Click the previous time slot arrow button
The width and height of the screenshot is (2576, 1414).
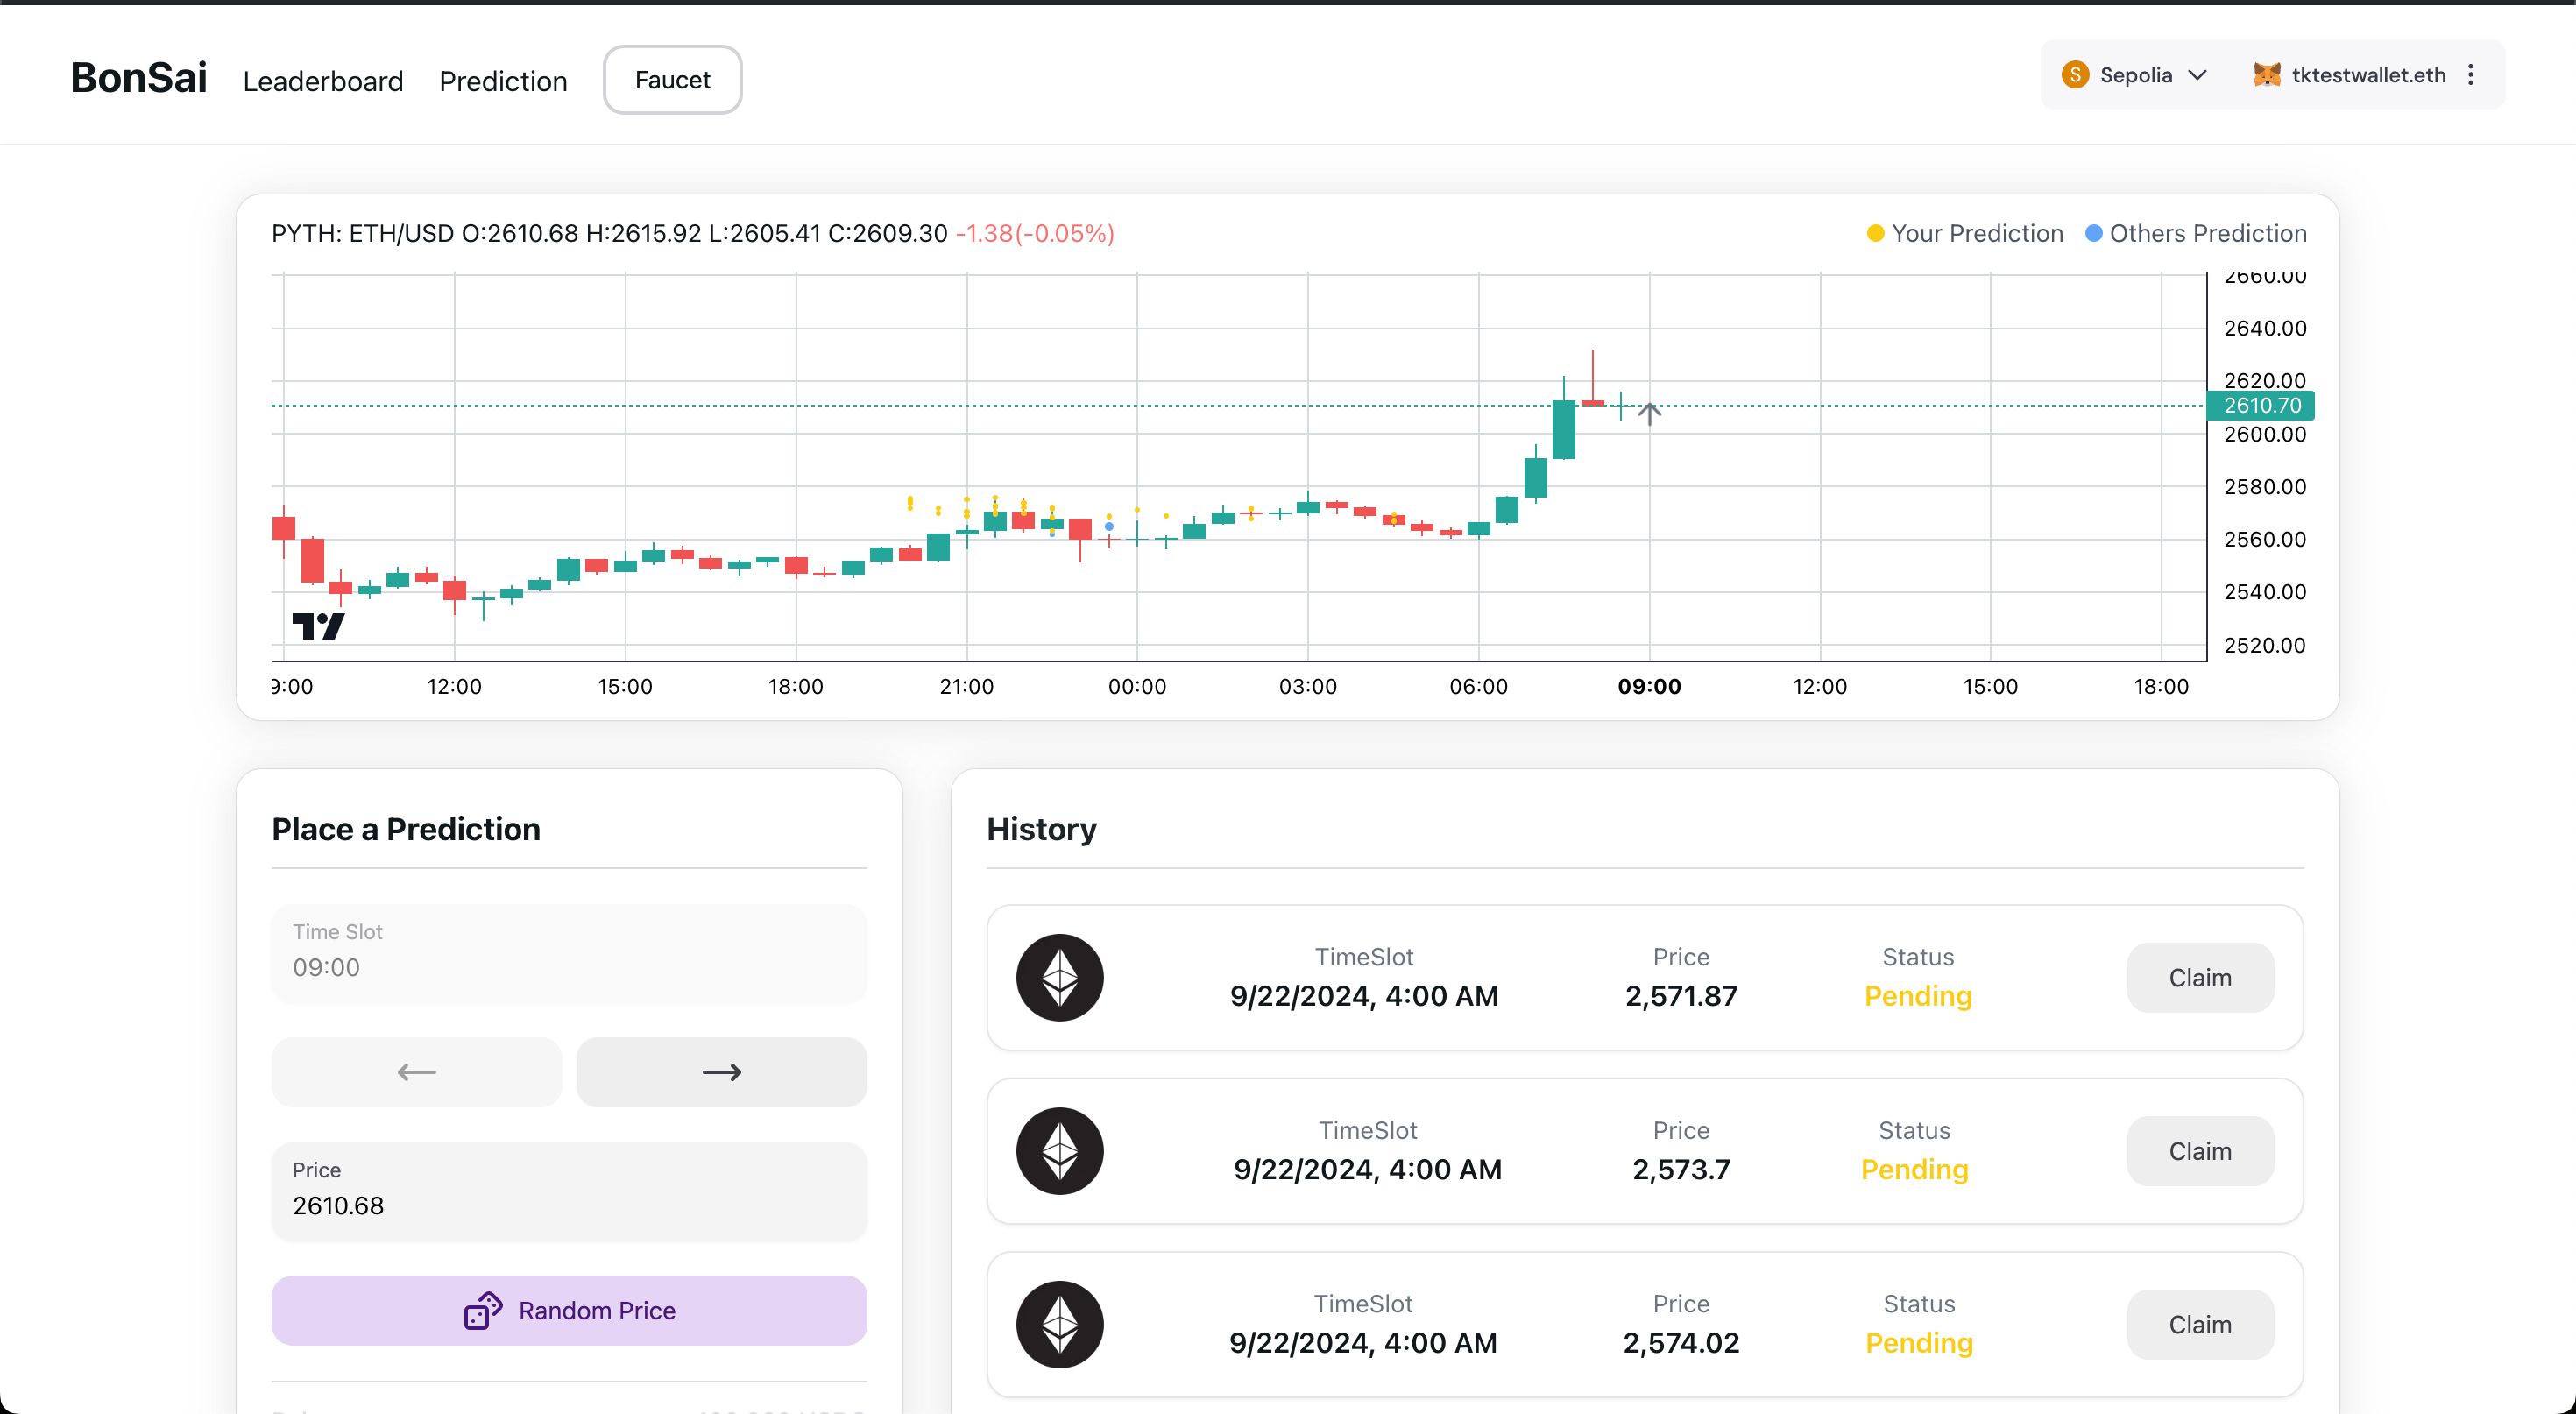(x=416, y=1072)
